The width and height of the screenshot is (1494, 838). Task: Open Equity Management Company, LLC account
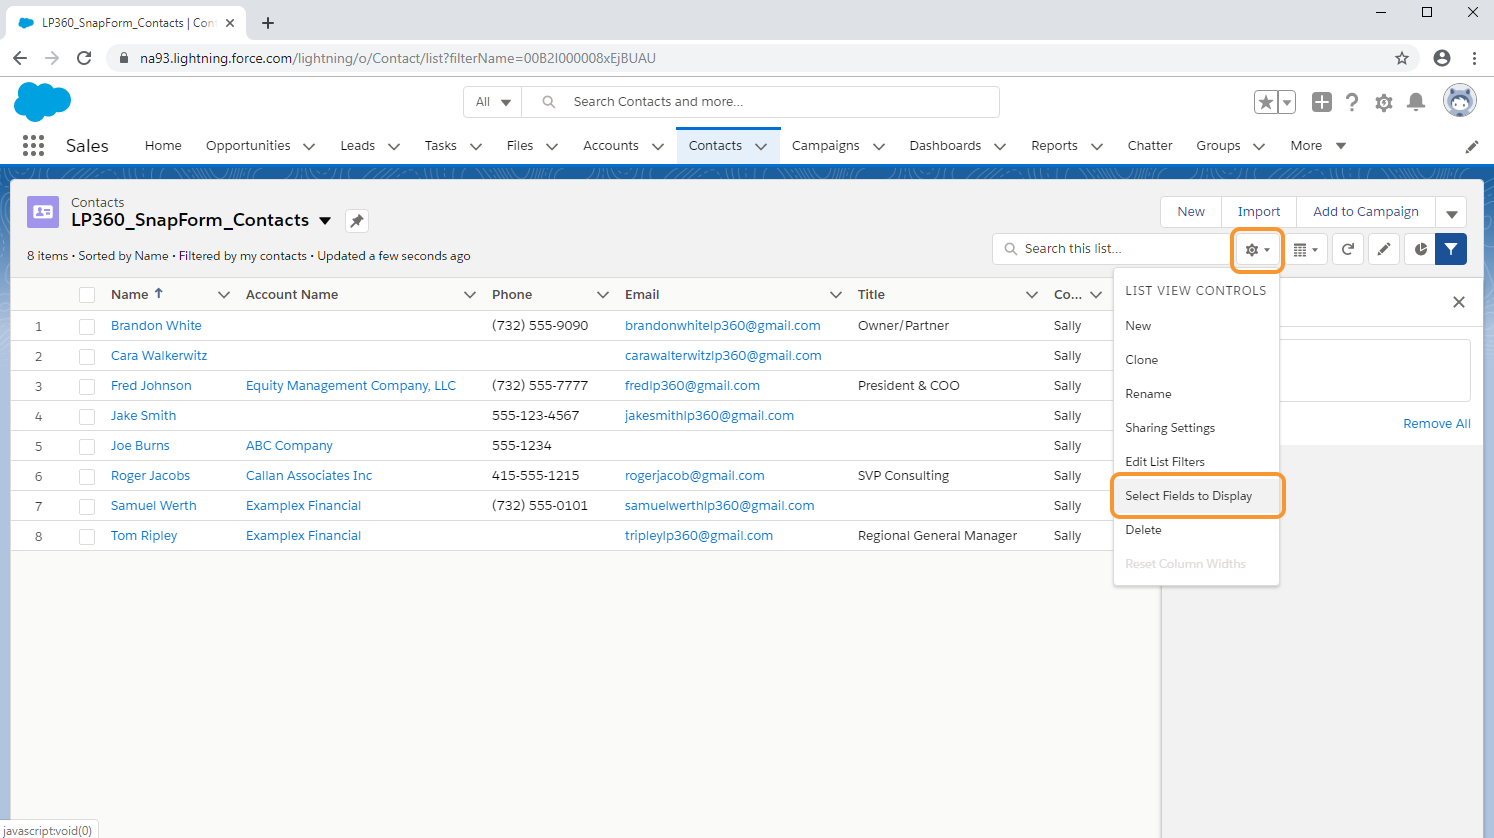[351, 386]
